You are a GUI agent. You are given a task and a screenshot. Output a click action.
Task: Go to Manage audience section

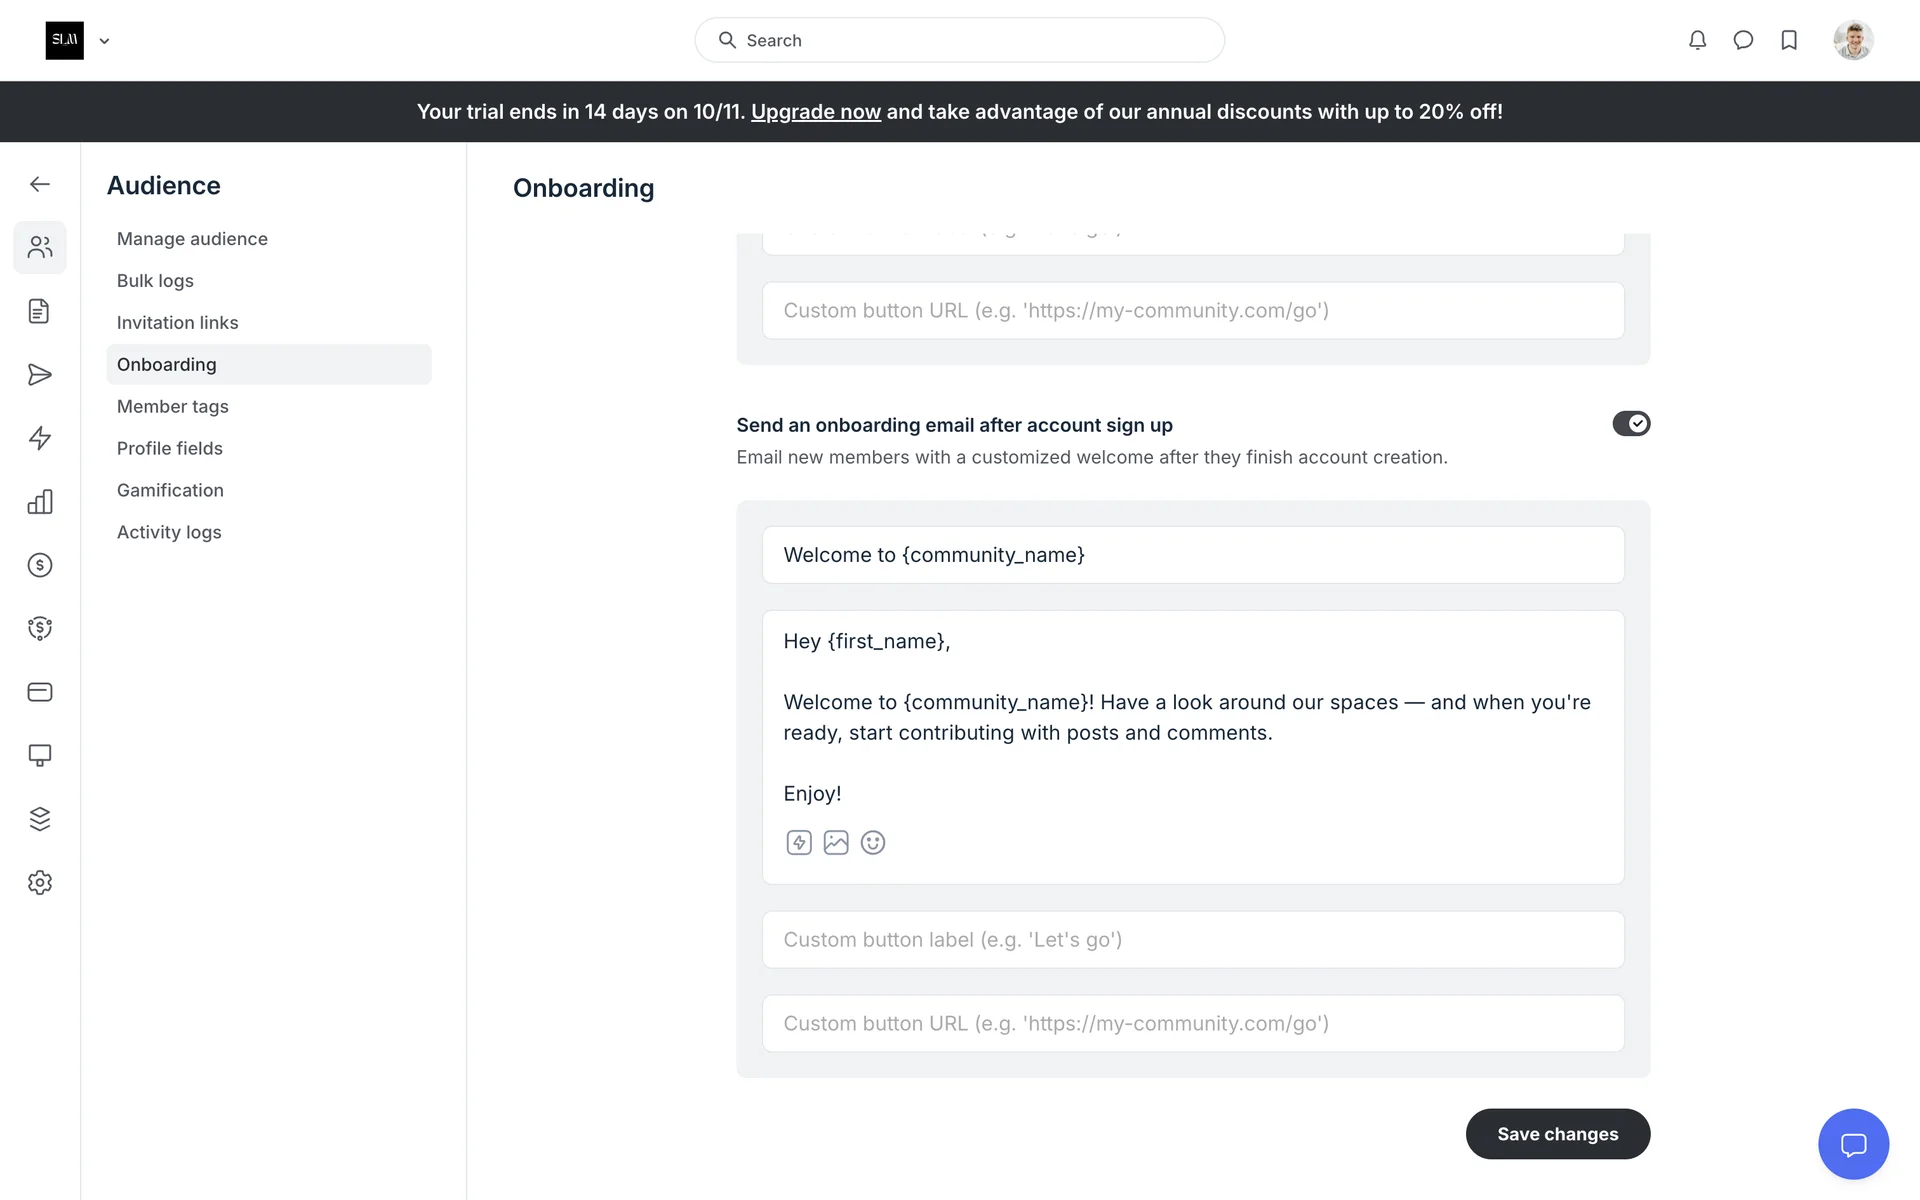192,239
